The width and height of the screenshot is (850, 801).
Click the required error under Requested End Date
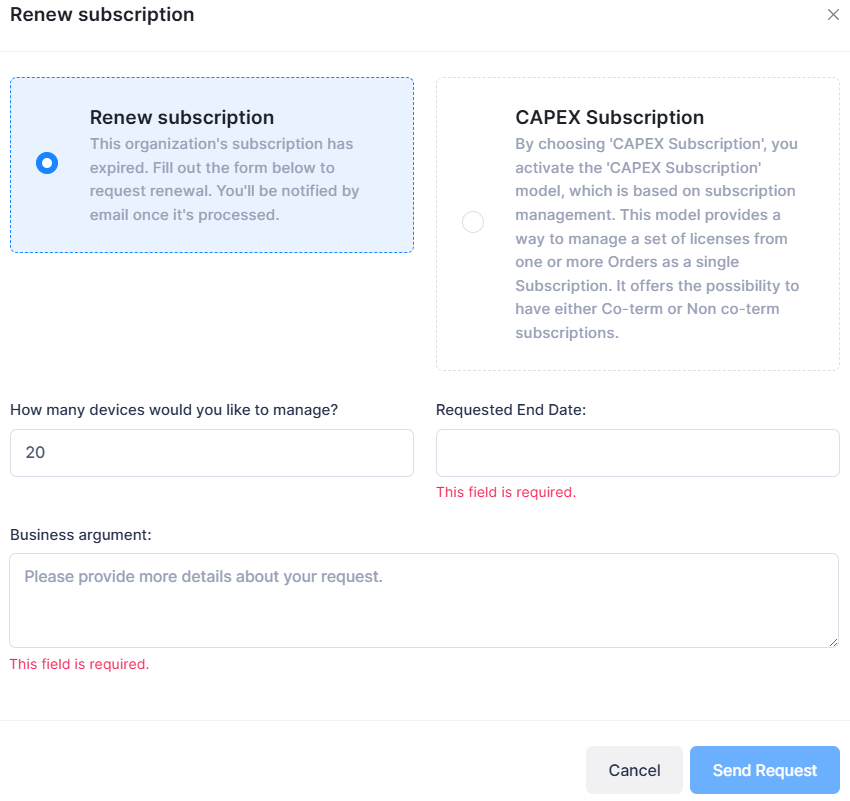(506, 492)
